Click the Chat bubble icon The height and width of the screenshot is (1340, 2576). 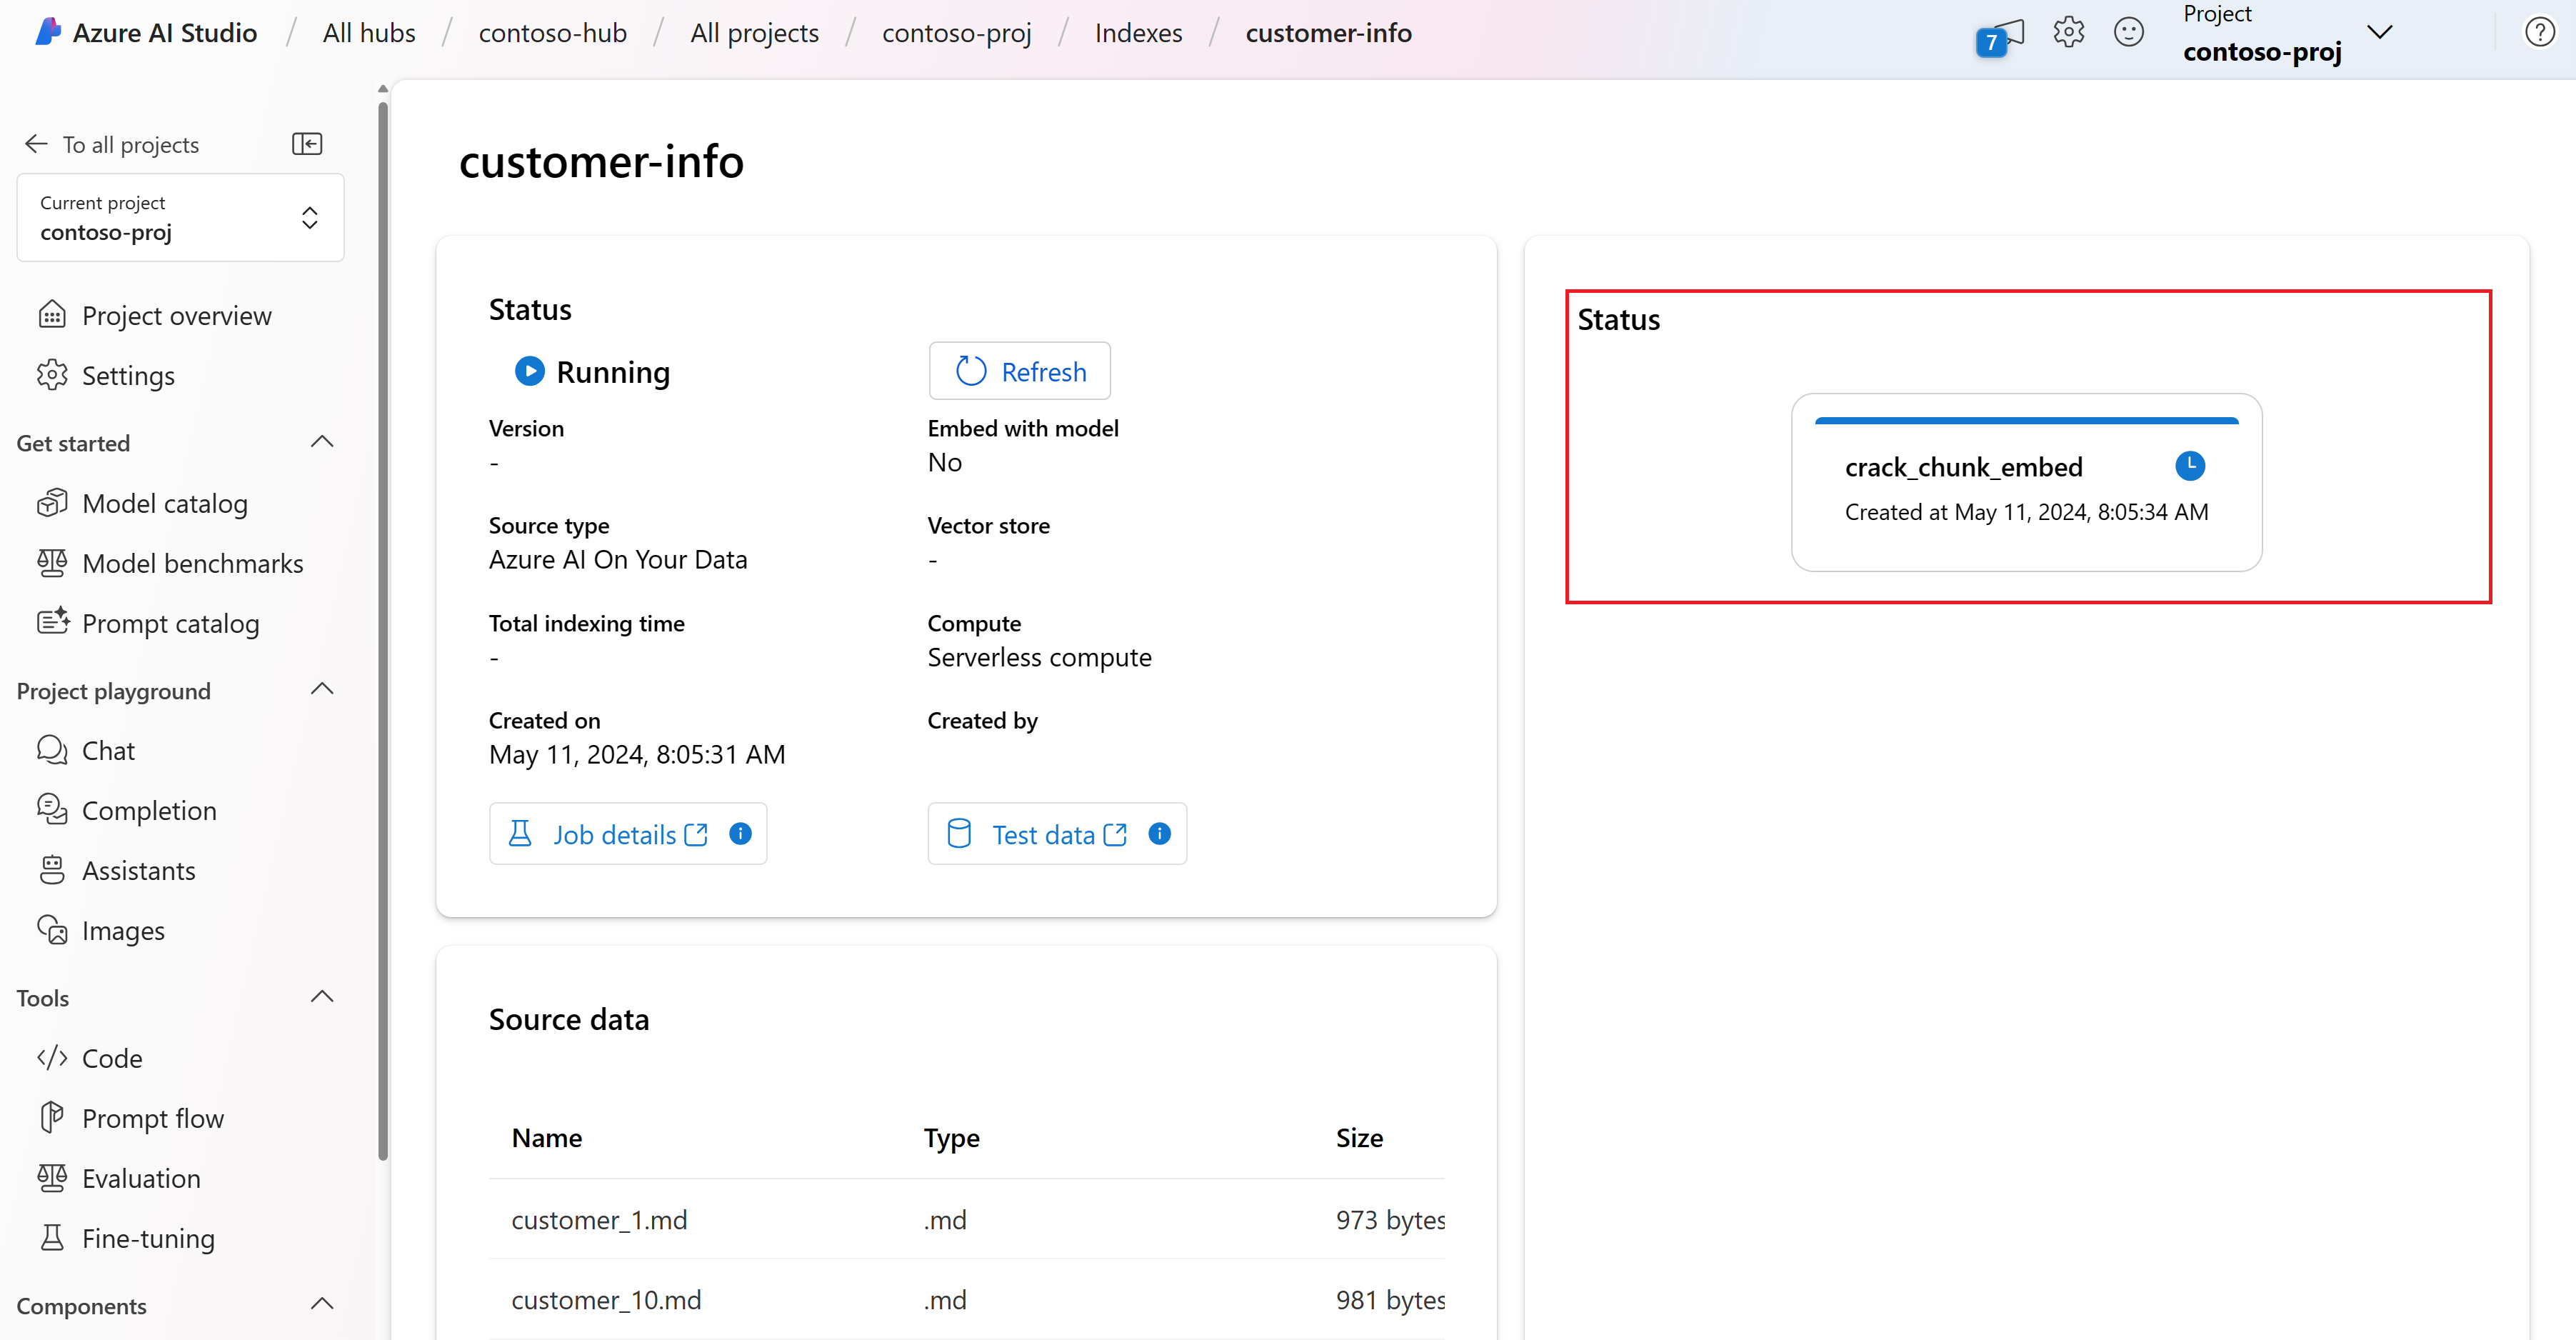point(52,750)
